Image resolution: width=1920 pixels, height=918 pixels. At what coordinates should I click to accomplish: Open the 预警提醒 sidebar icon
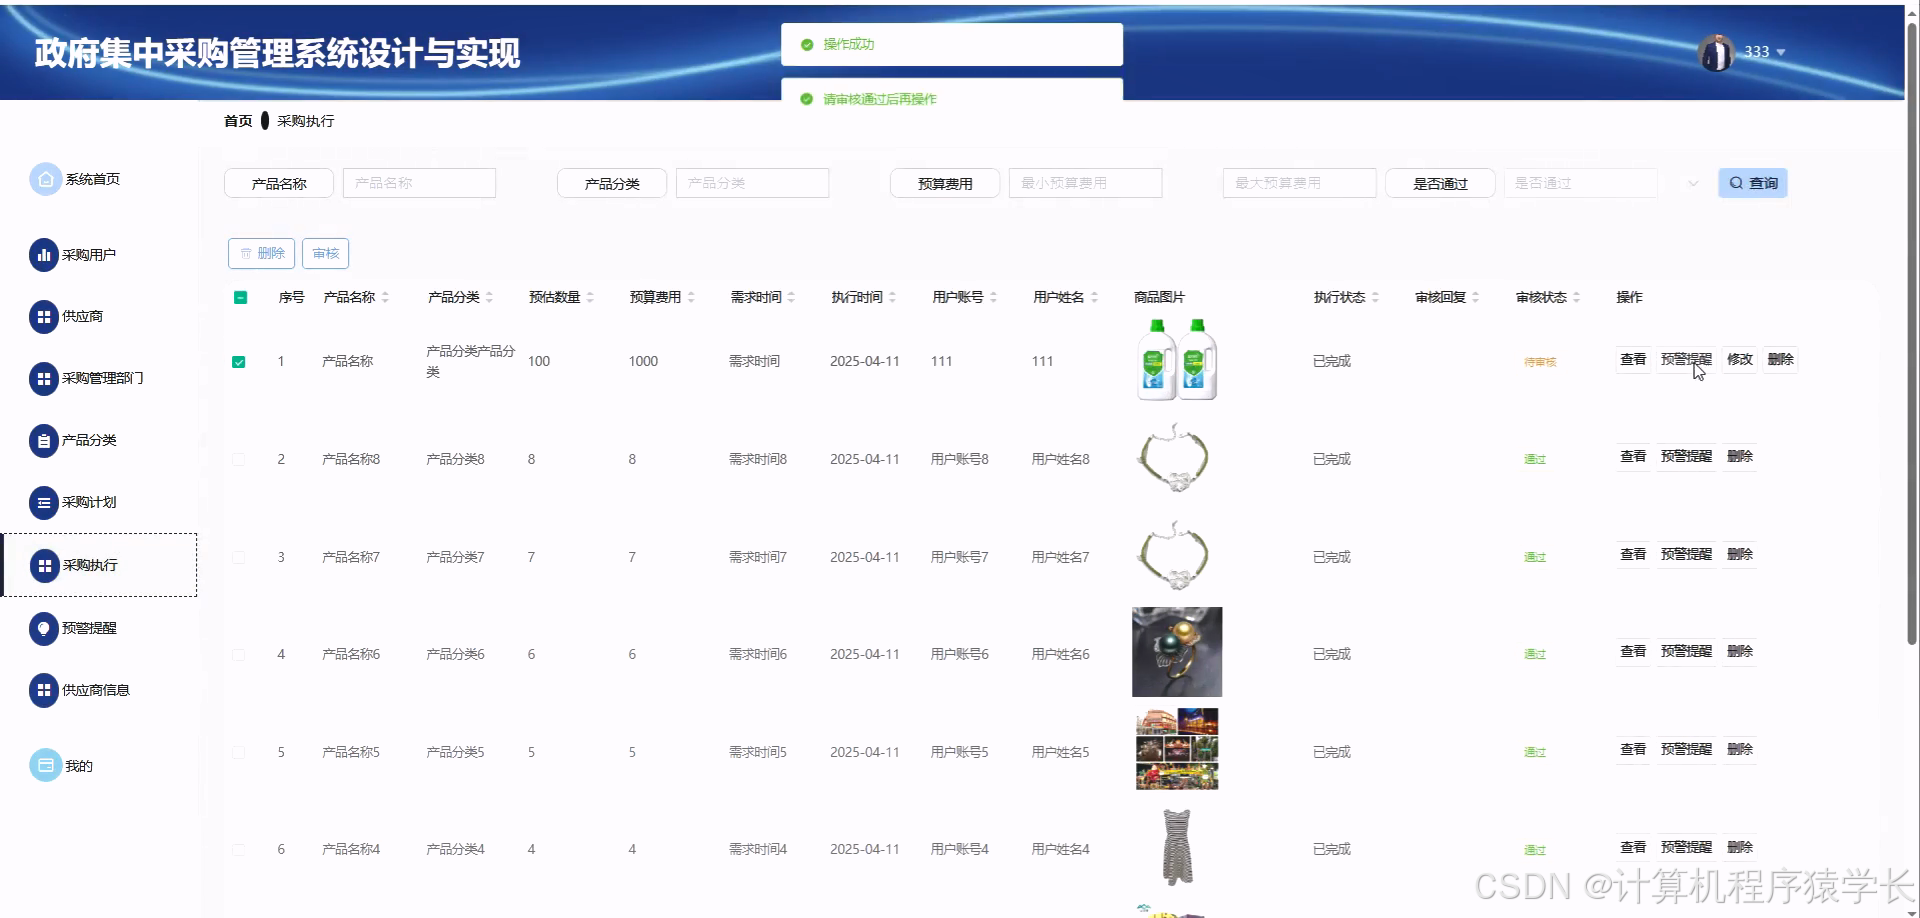pyautogui.click(x=44, y=628)
